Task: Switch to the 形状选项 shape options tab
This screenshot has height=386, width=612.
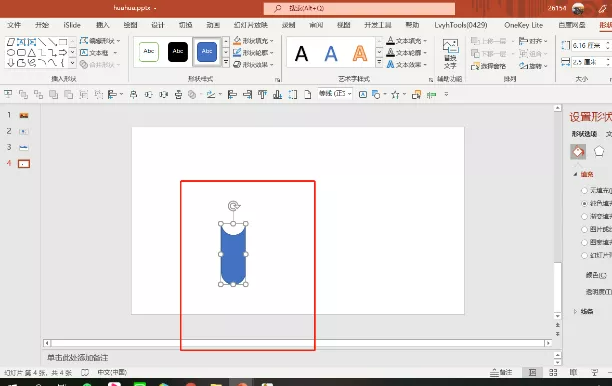Action: tap(584, 134)
